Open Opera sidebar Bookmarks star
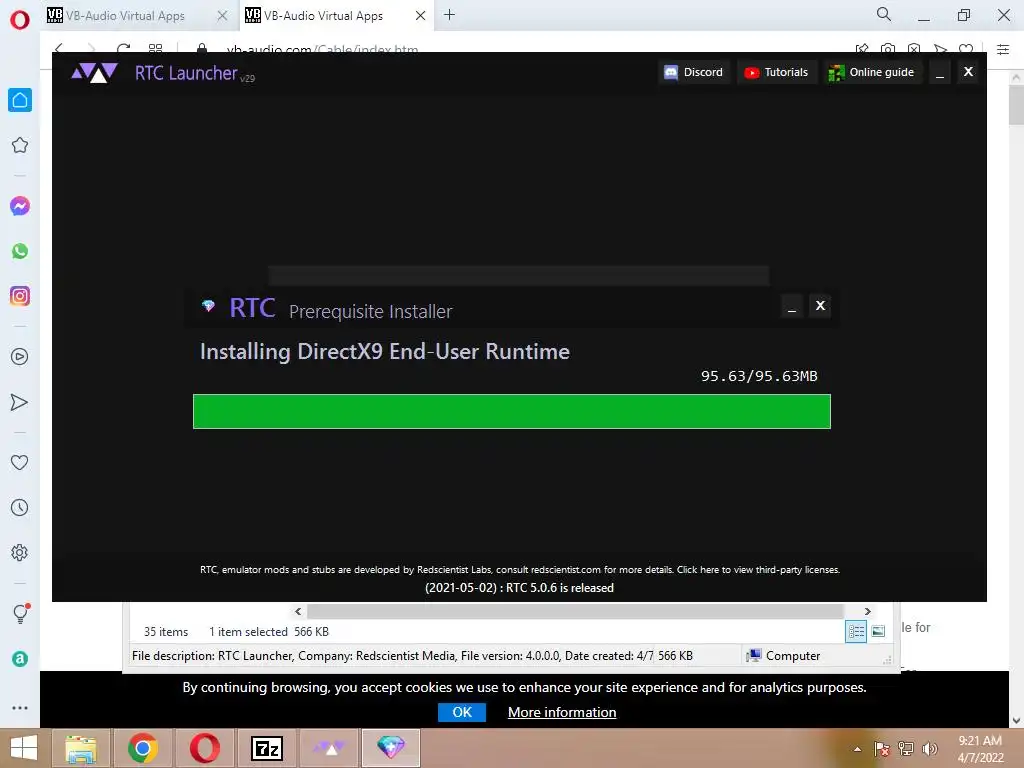Screen dimensions: 1024x768 (20, 145)
